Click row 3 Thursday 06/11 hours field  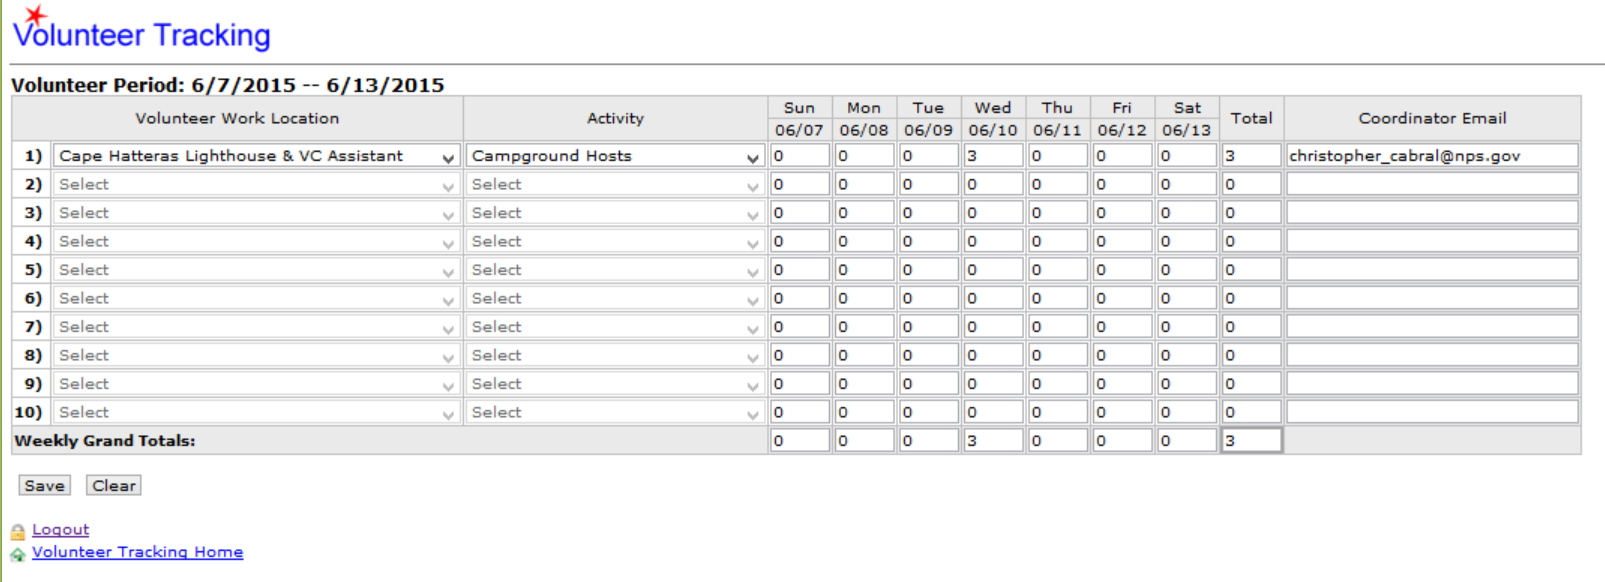click(x=1058, y=213)
